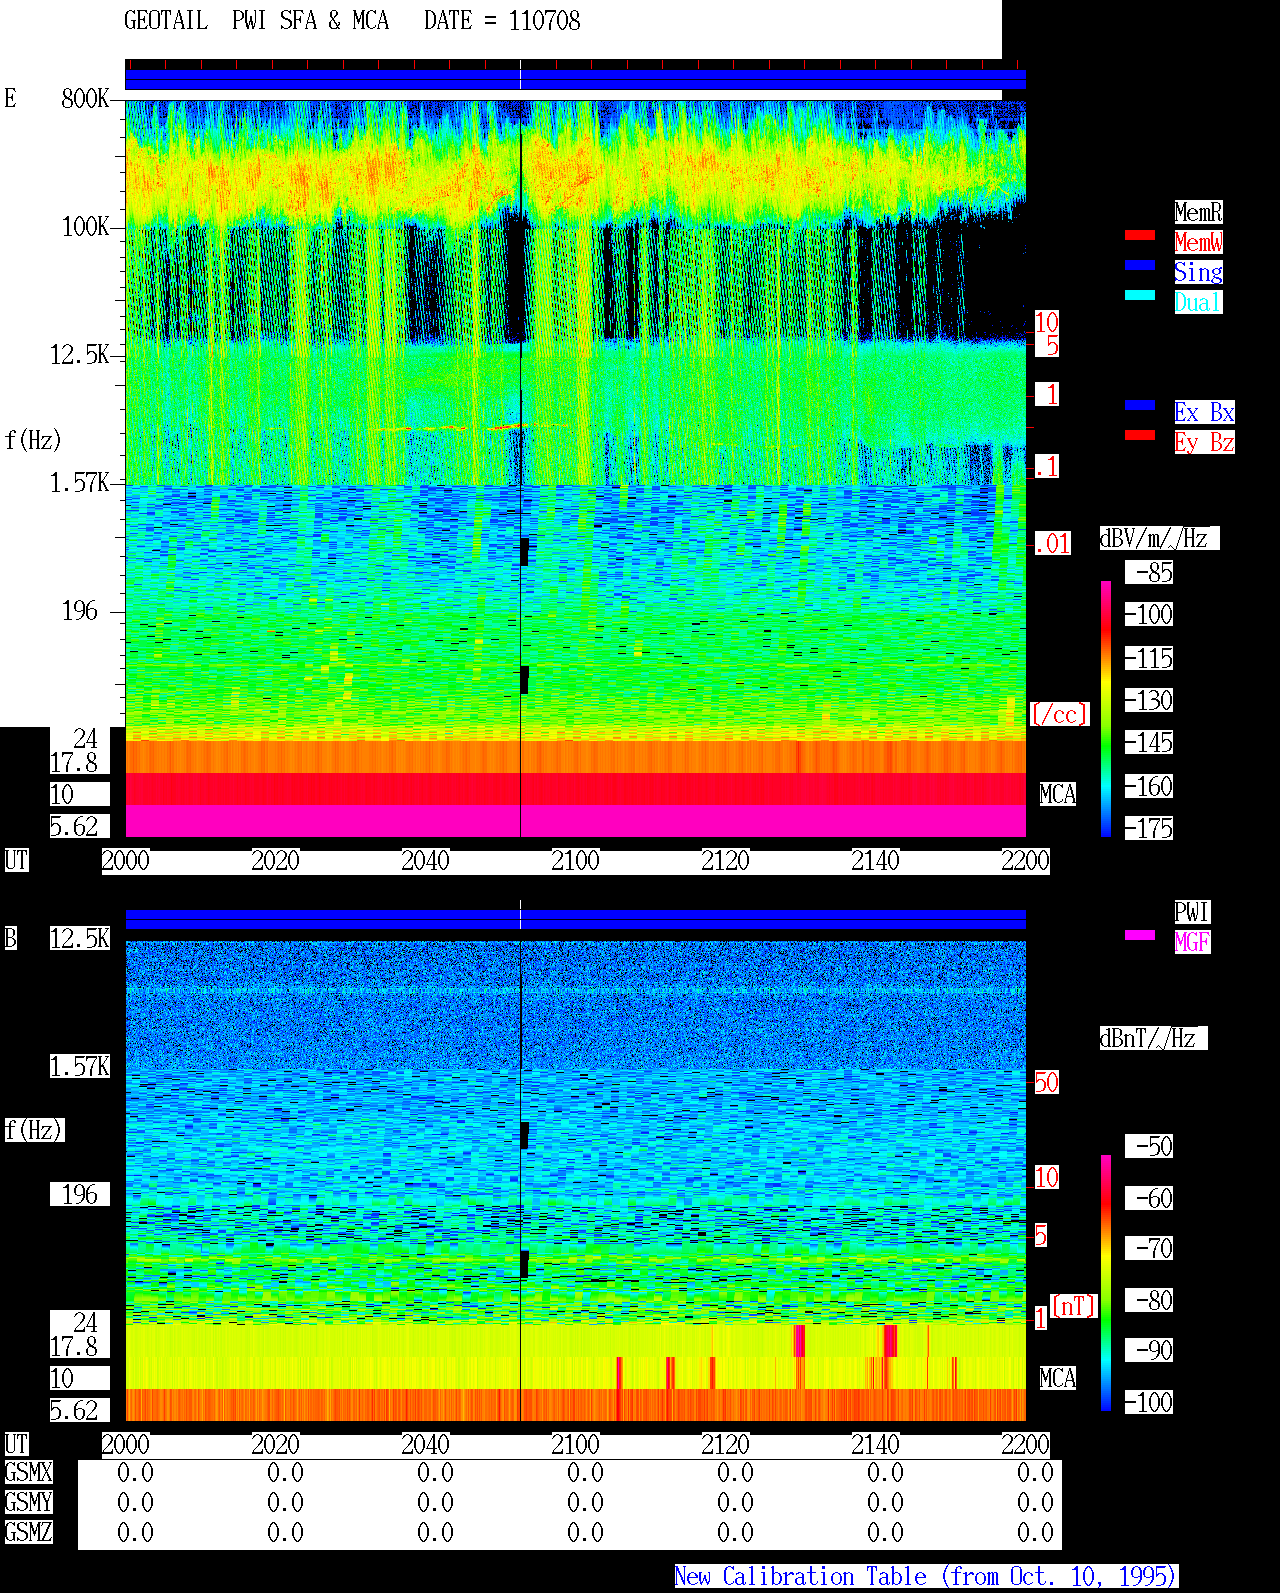Image resolution: width=1280 pixels, height=1593 pixels.
Task: Click the PWI legend label
Action: [1192, 912]
